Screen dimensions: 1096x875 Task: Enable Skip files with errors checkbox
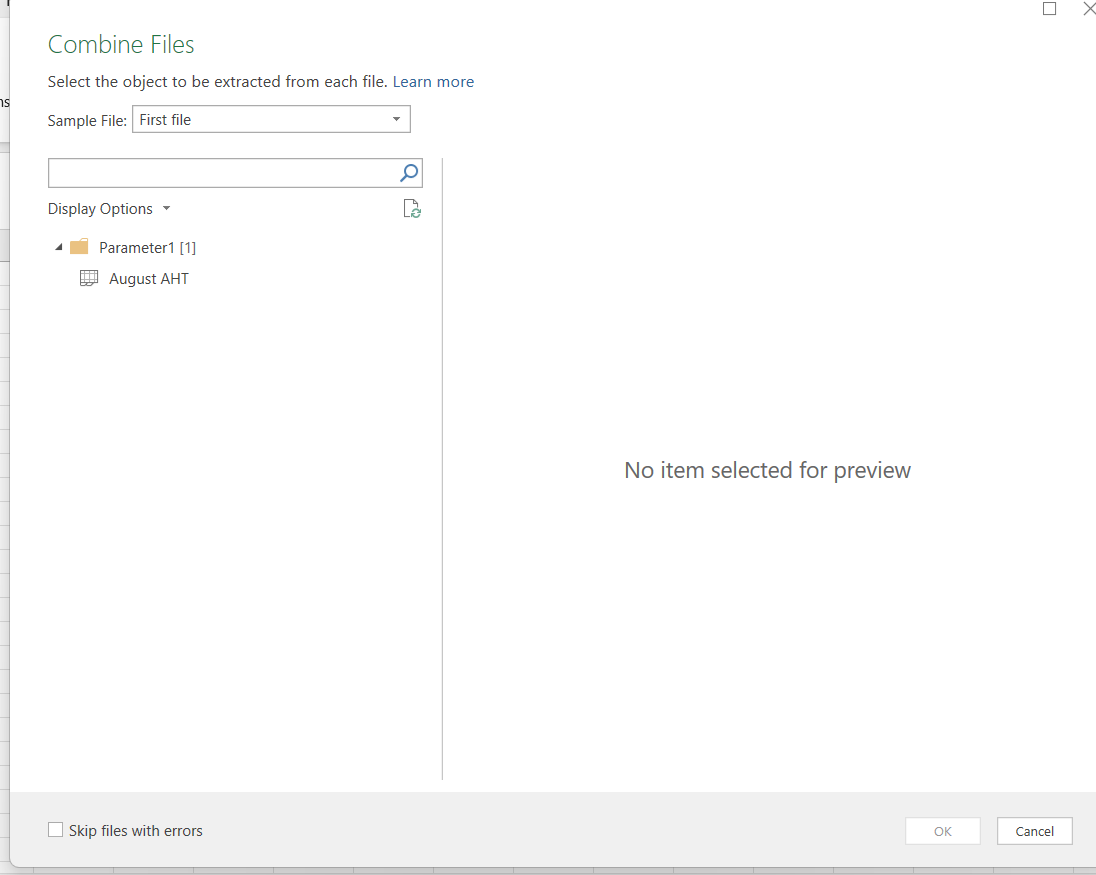coord(55,830)
